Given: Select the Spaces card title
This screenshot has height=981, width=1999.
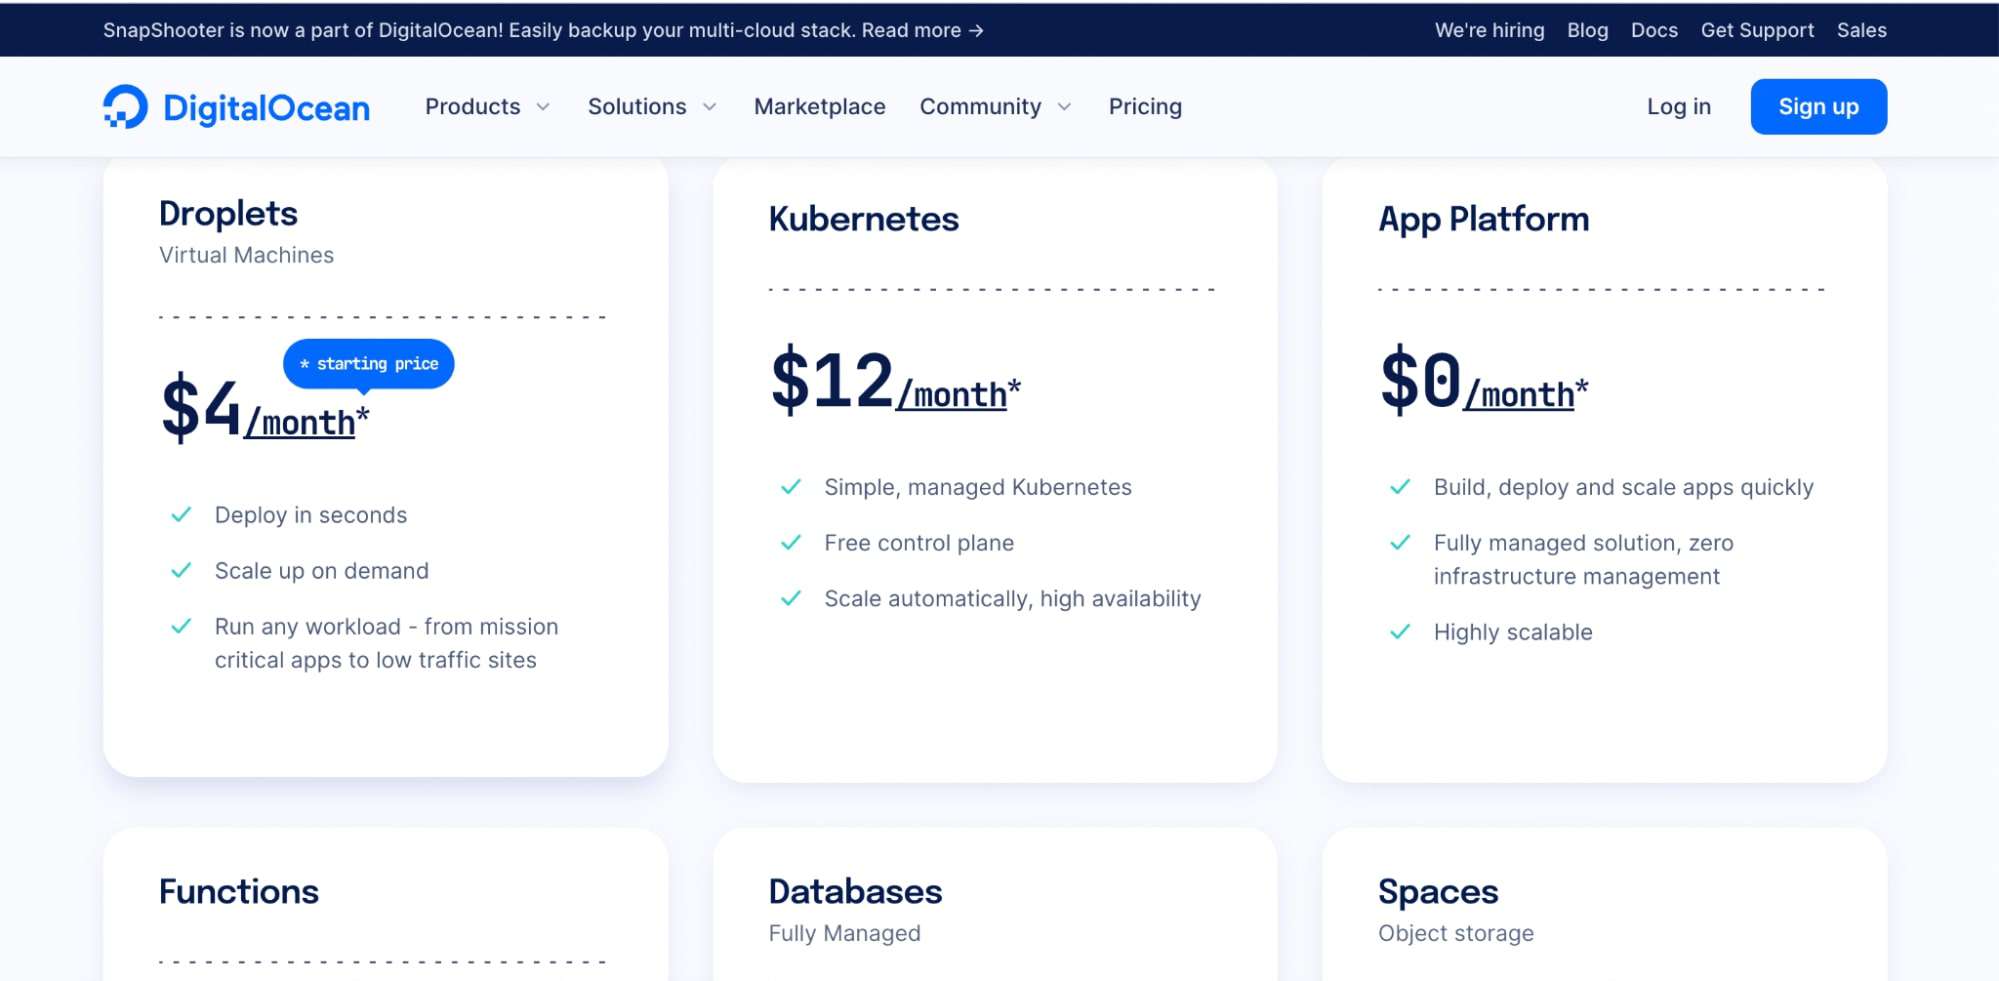Looking at the screenshot, I should click(1438, 891).
